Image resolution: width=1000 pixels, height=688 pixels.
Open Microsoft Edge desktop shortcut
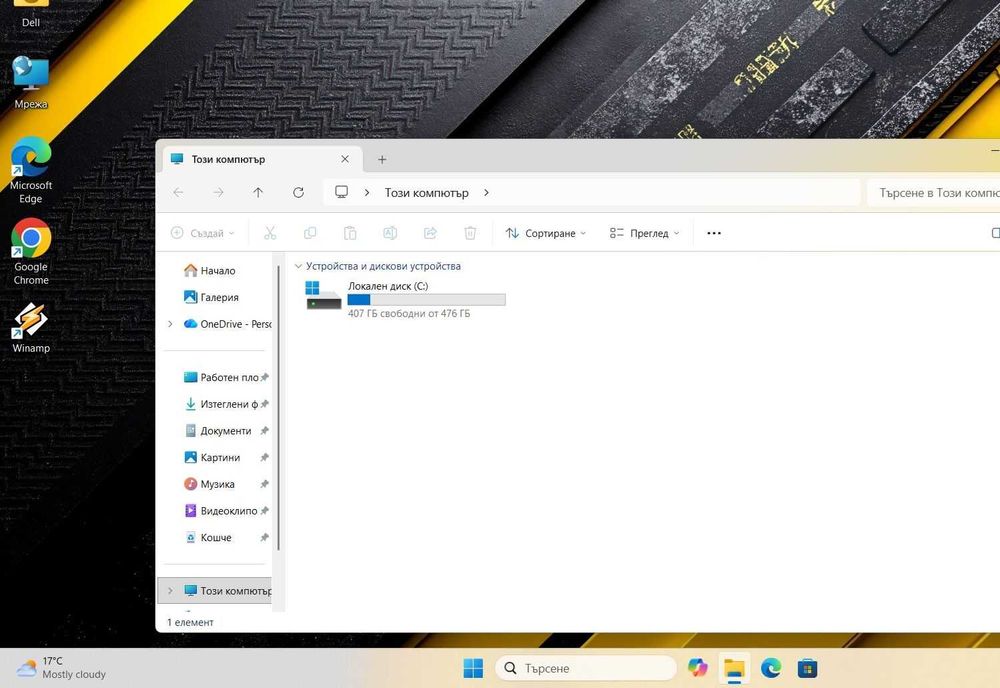tap(31, 170)
